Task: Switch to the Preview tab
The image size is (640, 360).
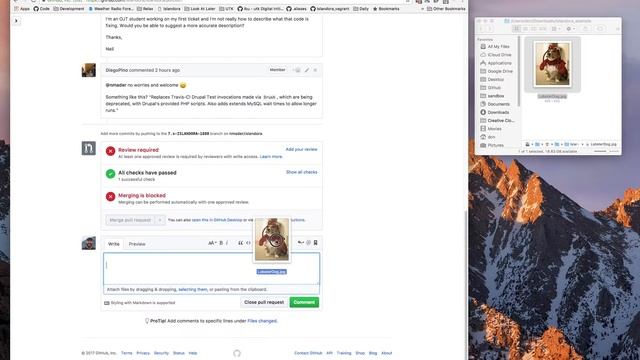Action: (137, 244)
